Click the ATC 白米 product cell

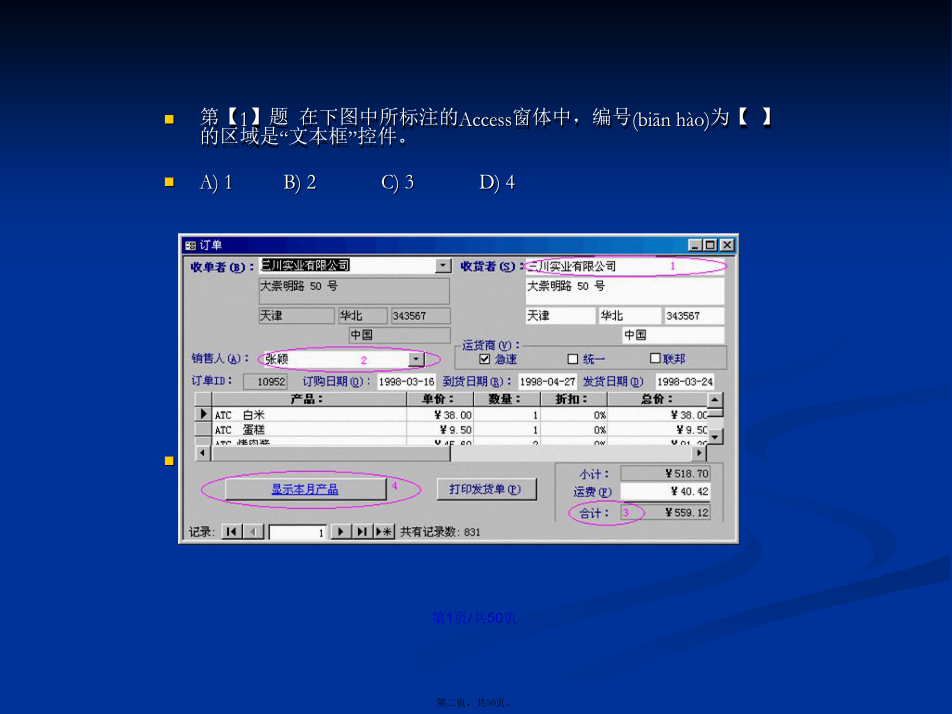(x=308, y=415)
